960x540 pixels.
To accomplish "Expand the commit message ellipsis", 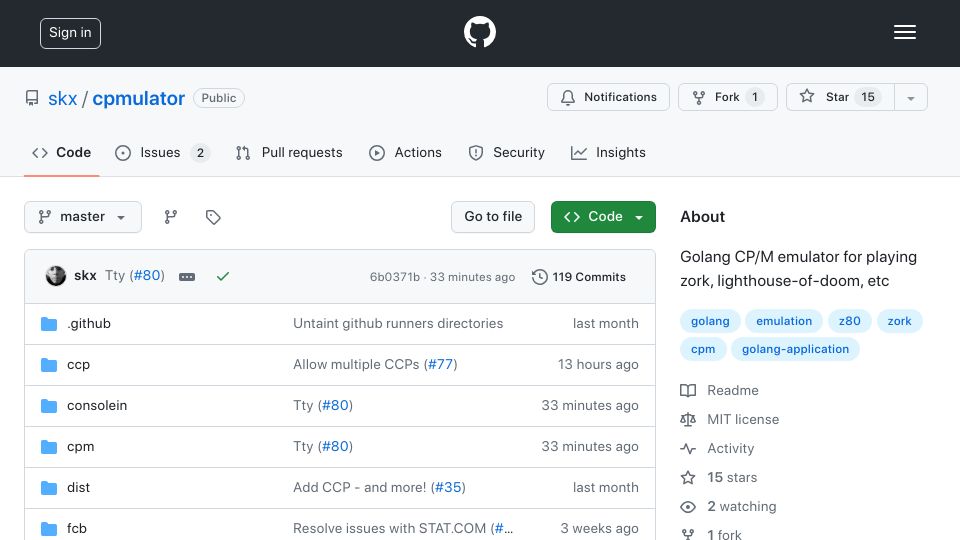I will click(x=187, y=277).
